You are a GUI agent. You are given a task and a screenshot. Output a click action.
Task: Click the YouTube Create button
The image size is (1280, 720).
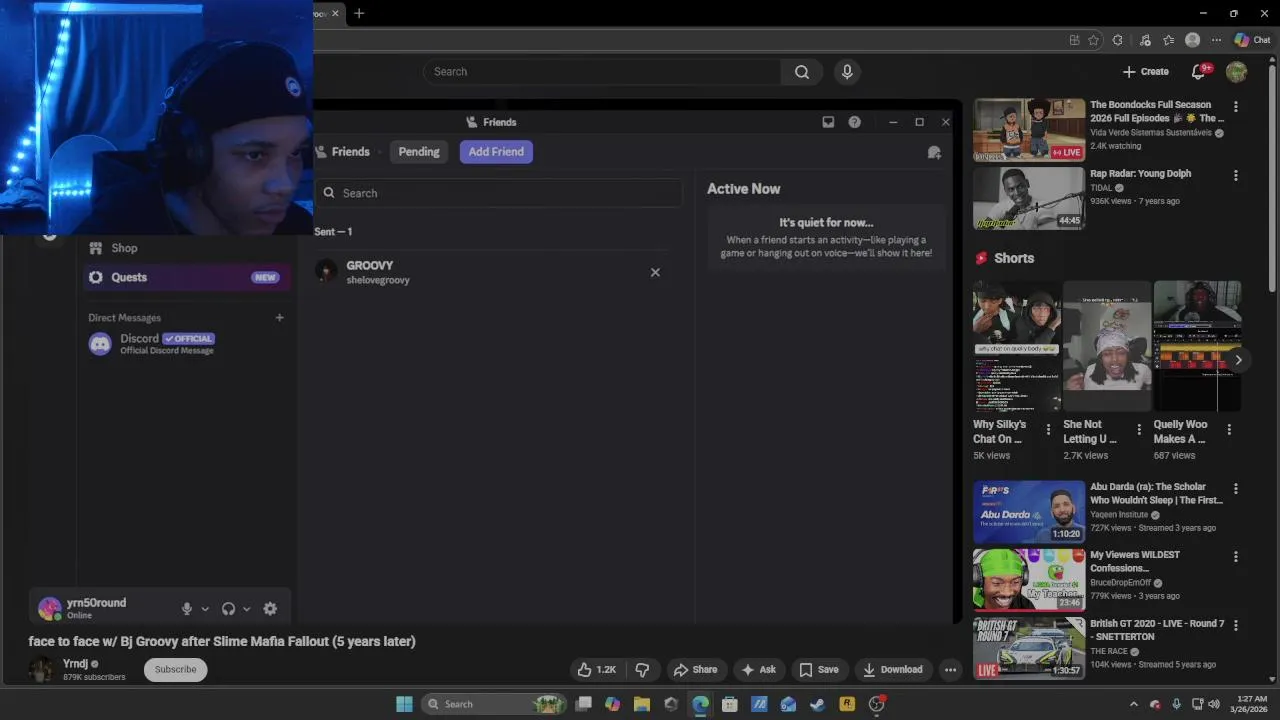[x=1145, y=72]
